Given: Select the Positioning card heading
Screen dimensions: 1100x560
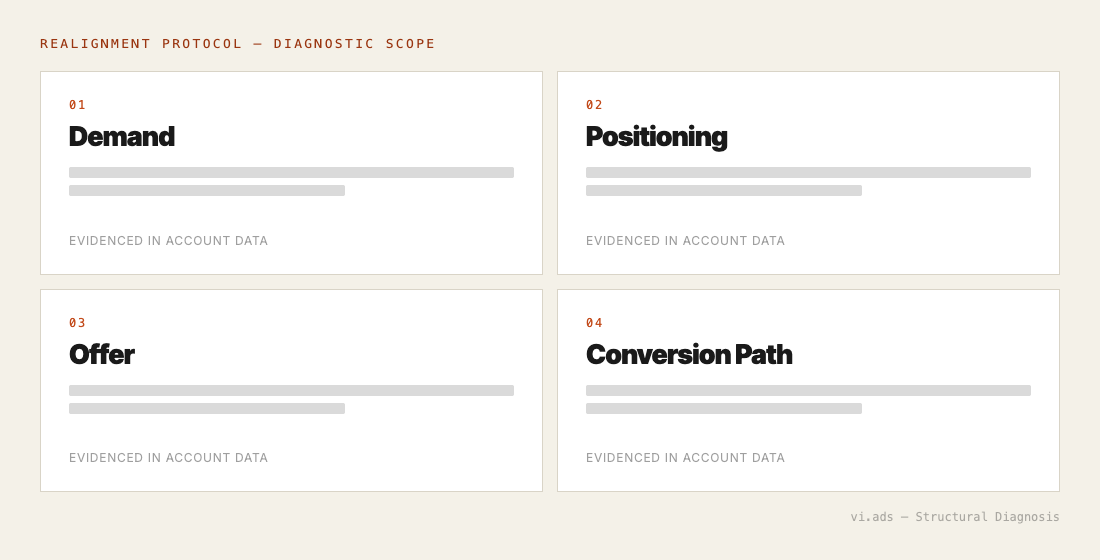Looking at the screenshot, I should tap(656, 138).
